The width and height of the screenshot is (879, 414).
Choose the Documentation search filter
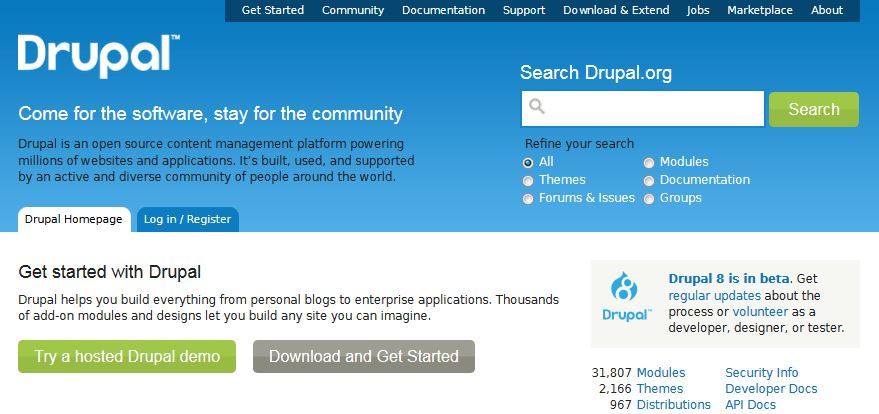point(649,180)
